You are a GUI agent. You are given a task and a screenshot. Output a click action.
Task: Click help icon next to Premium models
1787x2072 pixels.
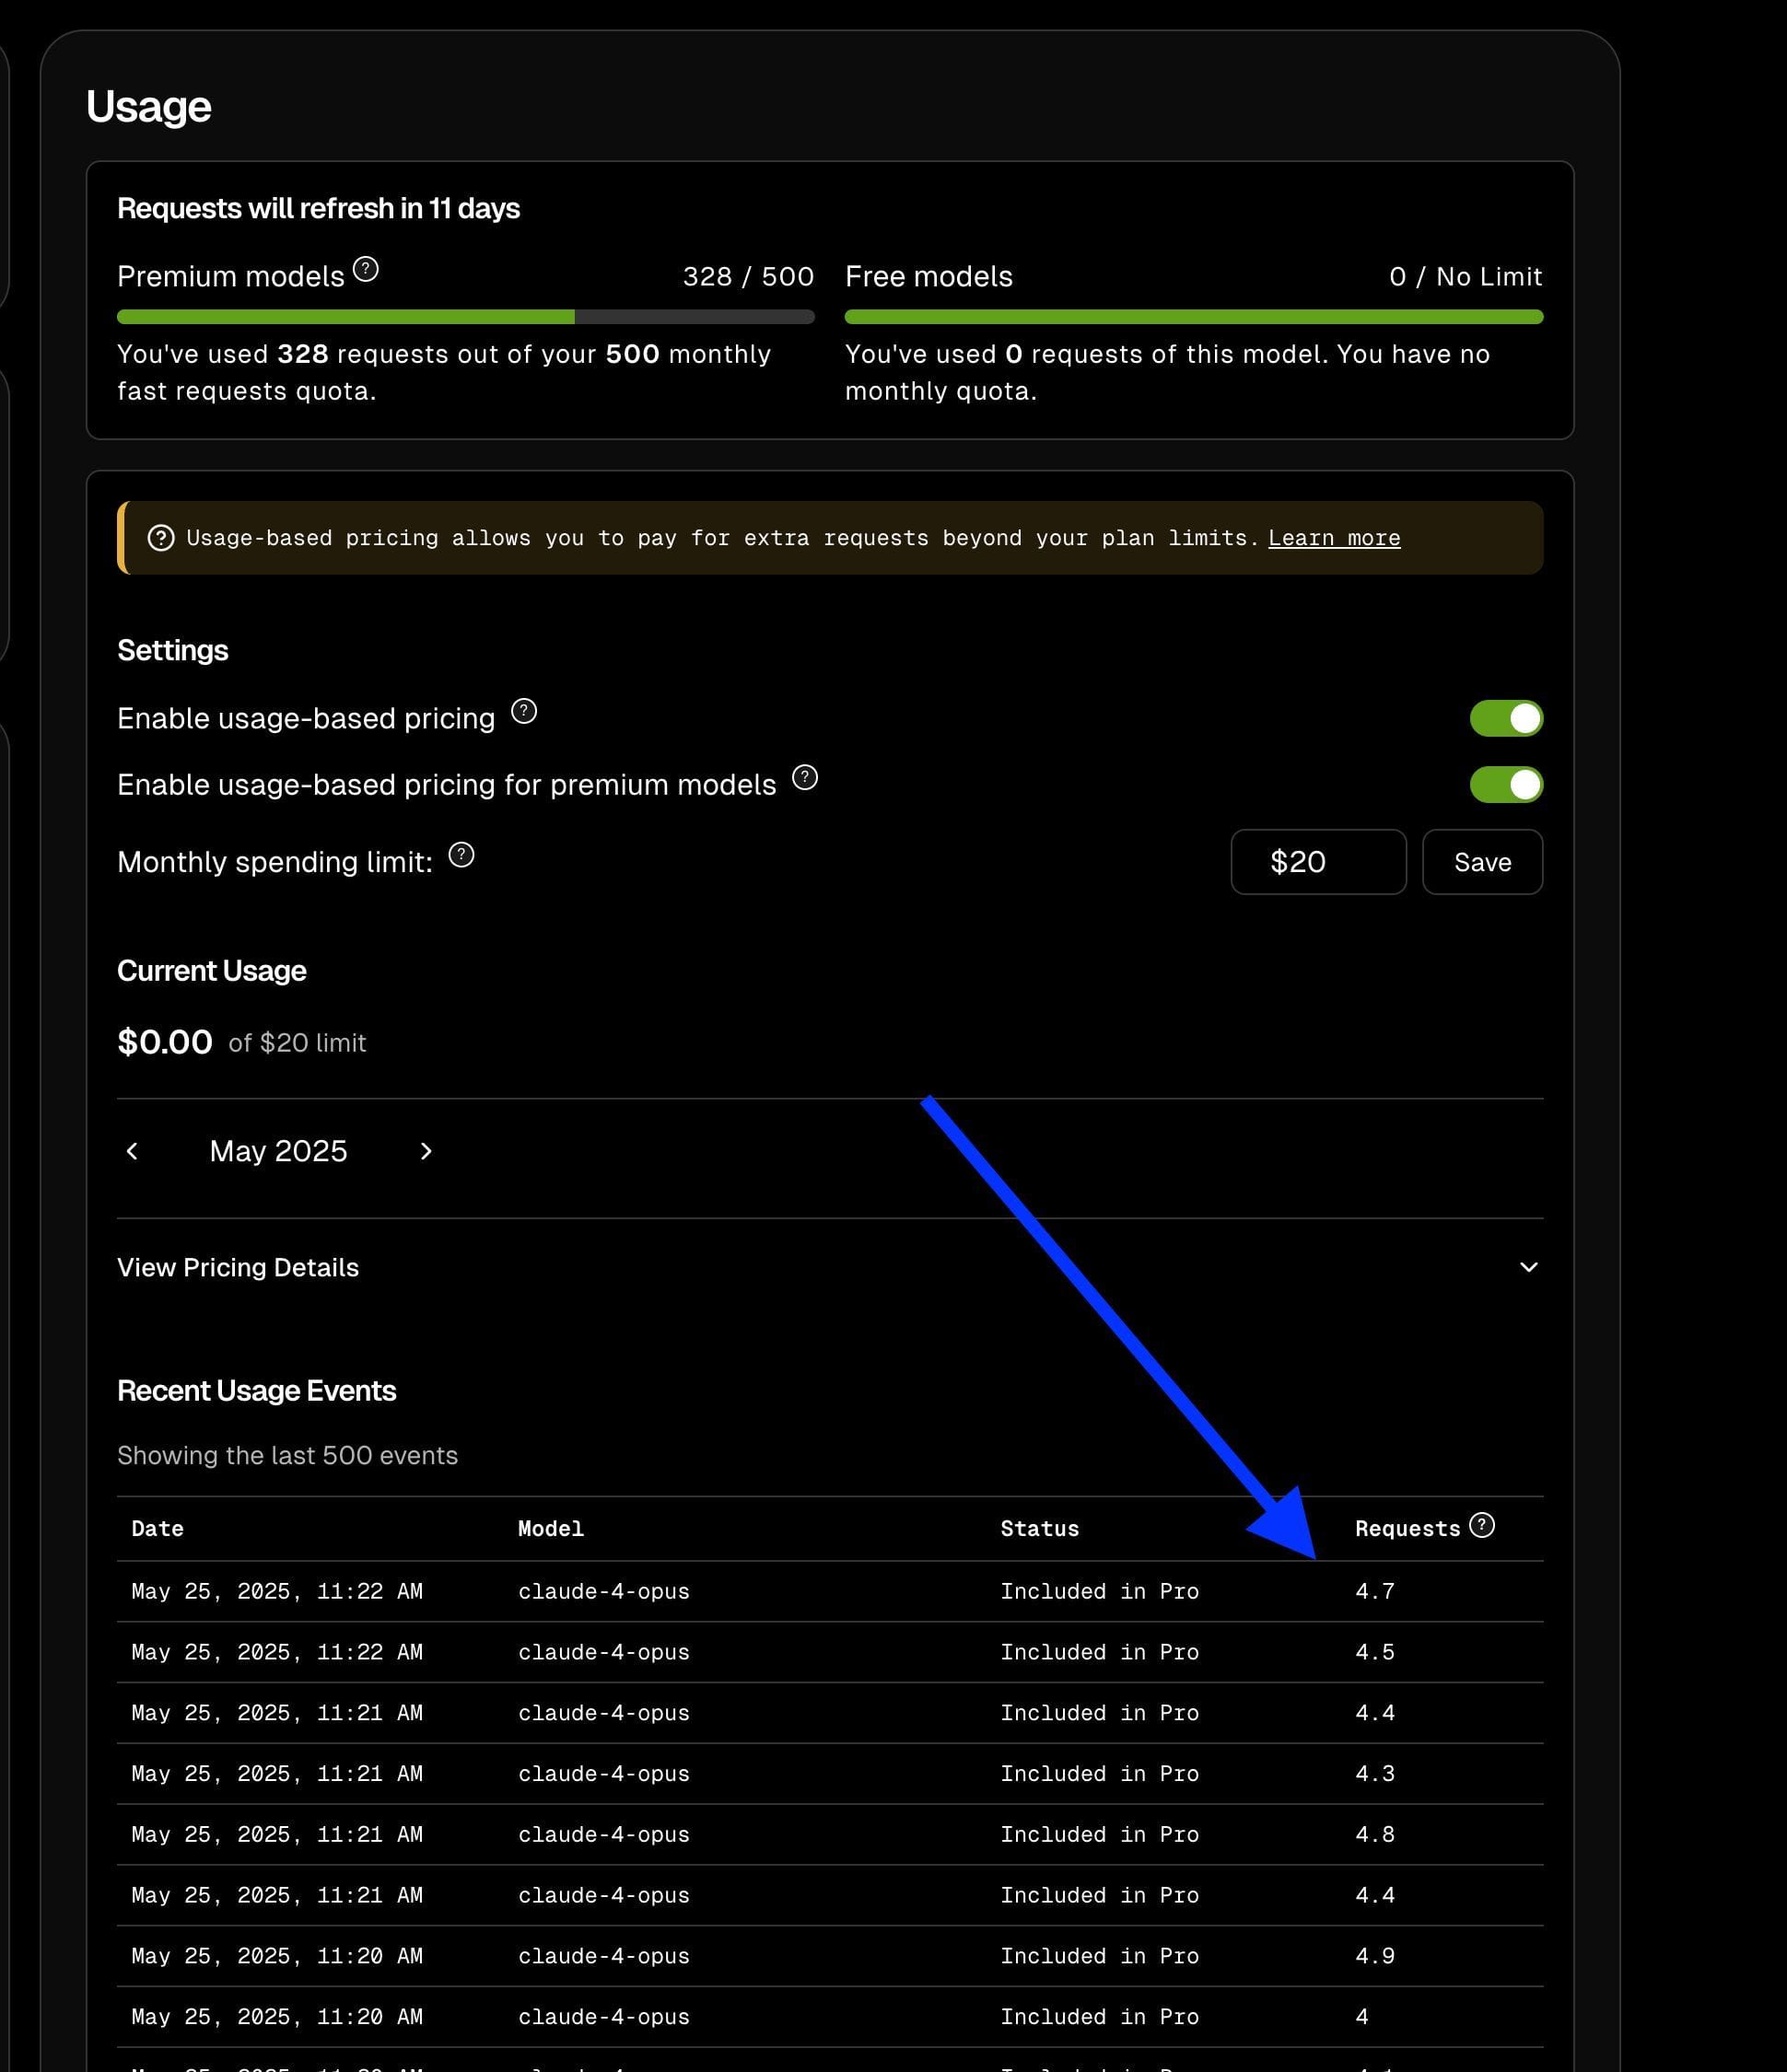366,269
